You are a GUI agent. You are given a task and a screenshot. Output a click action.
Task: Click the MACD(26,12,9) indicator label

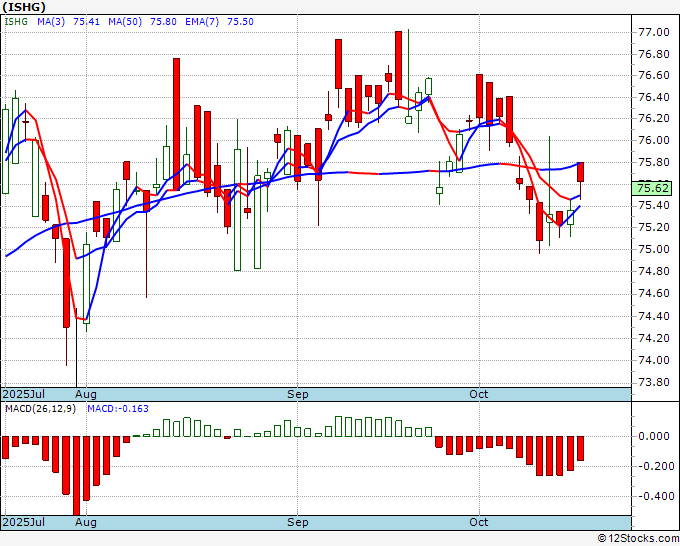click(40, 409)
